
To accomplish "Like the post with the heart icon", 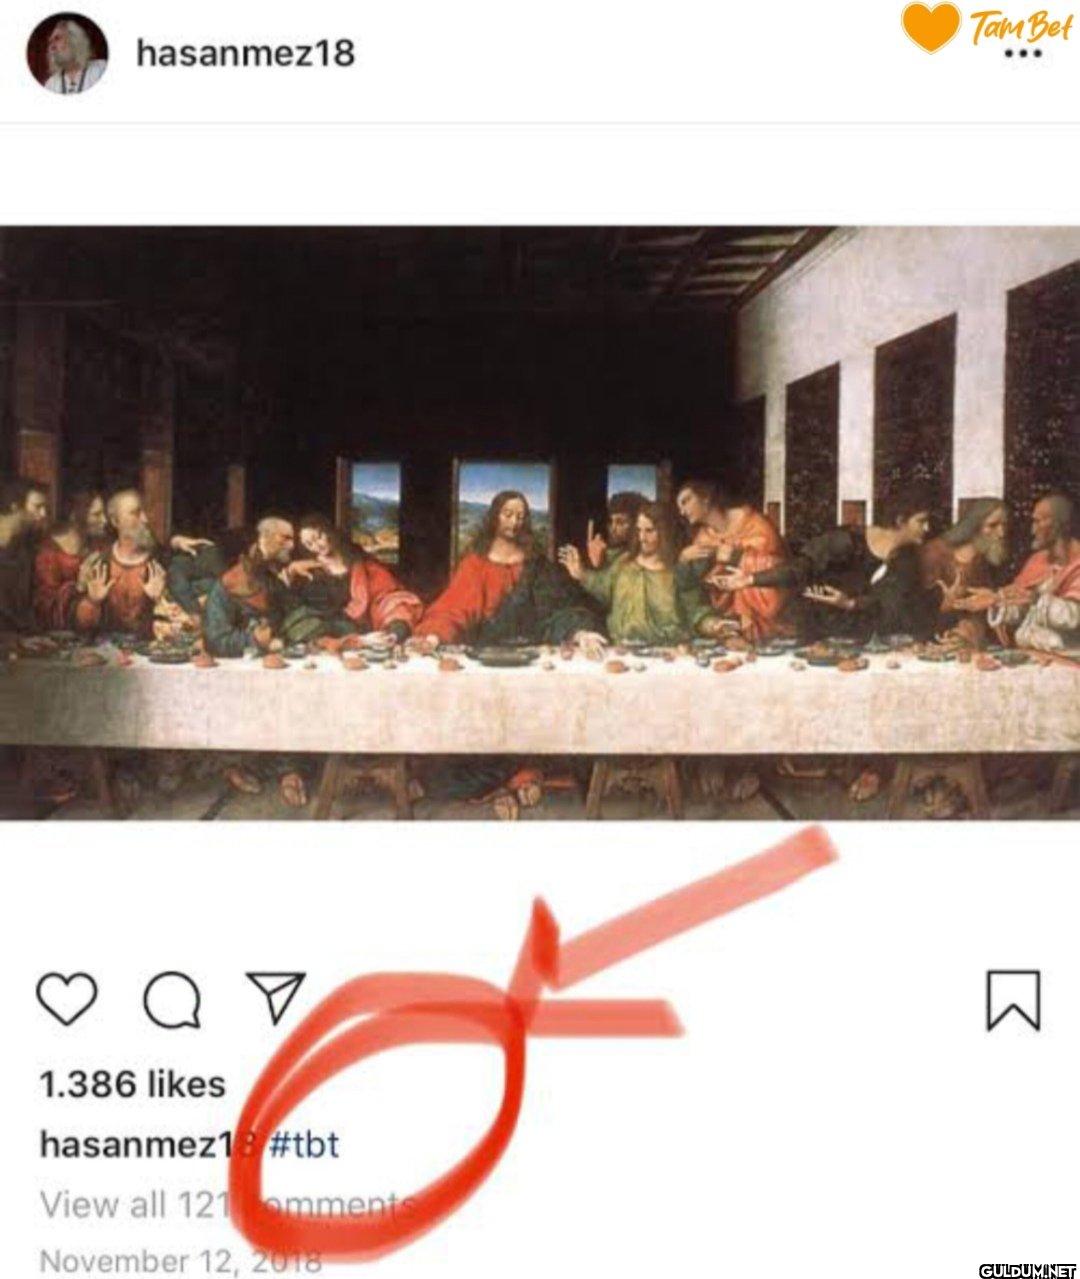I will 67,999.
